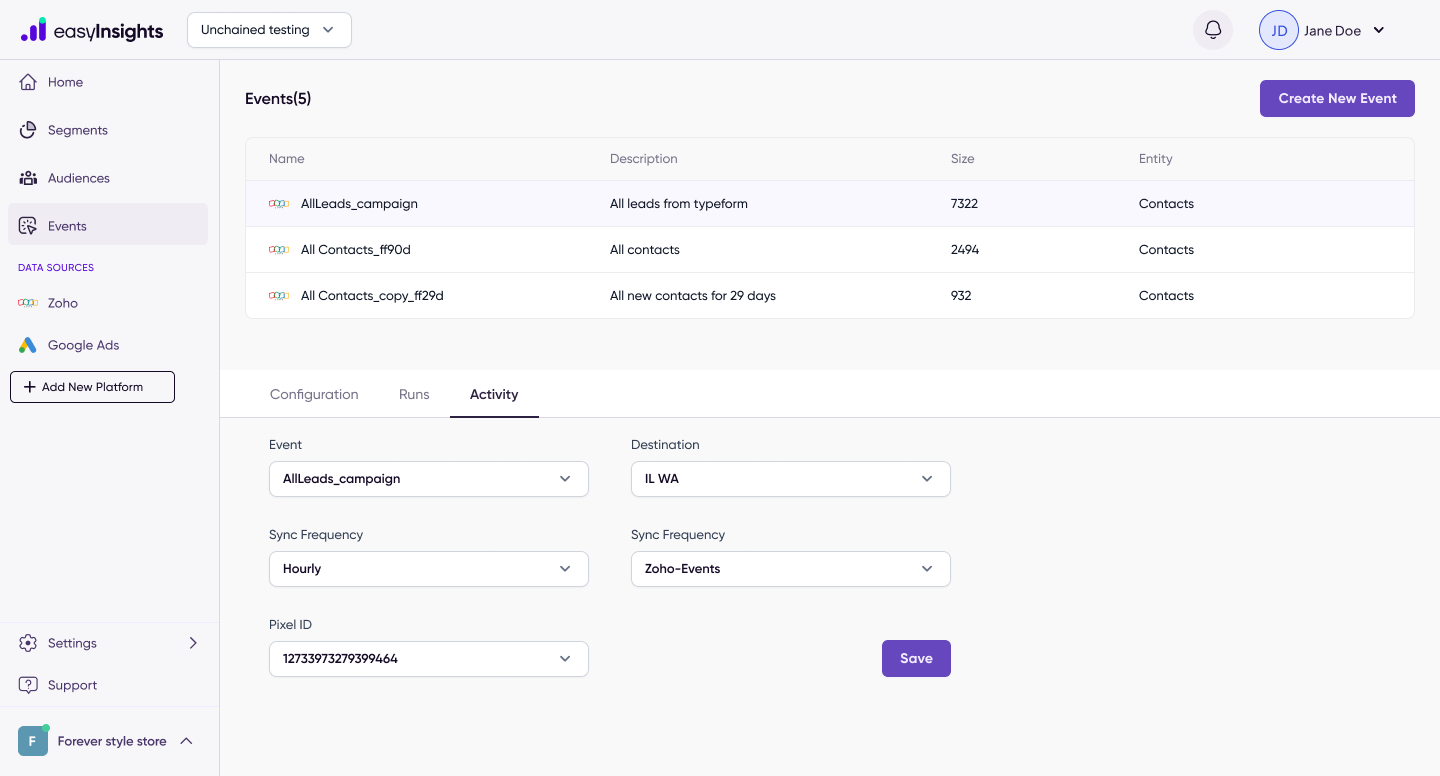
Task: Click the JD user avatar
Action: coord(1279,30)
